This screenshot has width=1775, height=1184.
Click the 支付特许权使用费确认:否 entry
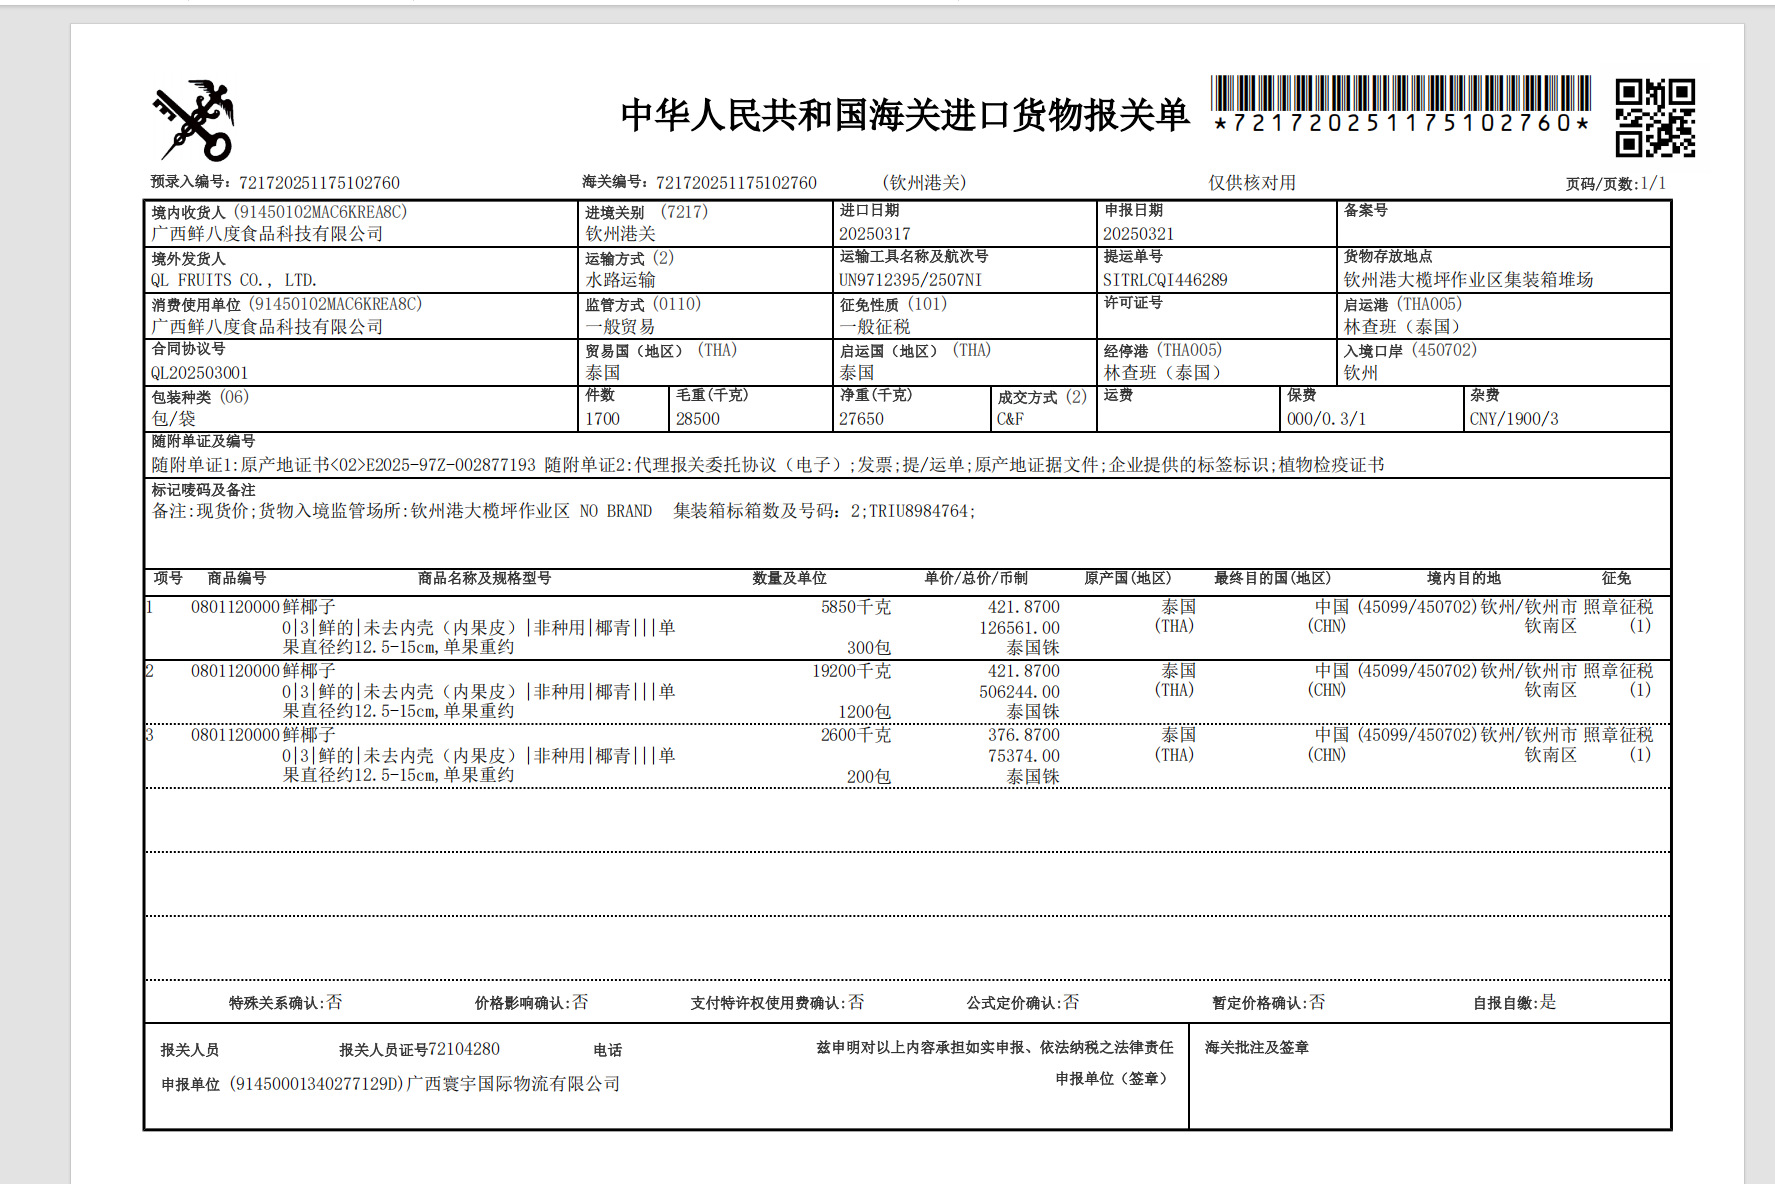pyautogui.click(x=777, y=1002)
